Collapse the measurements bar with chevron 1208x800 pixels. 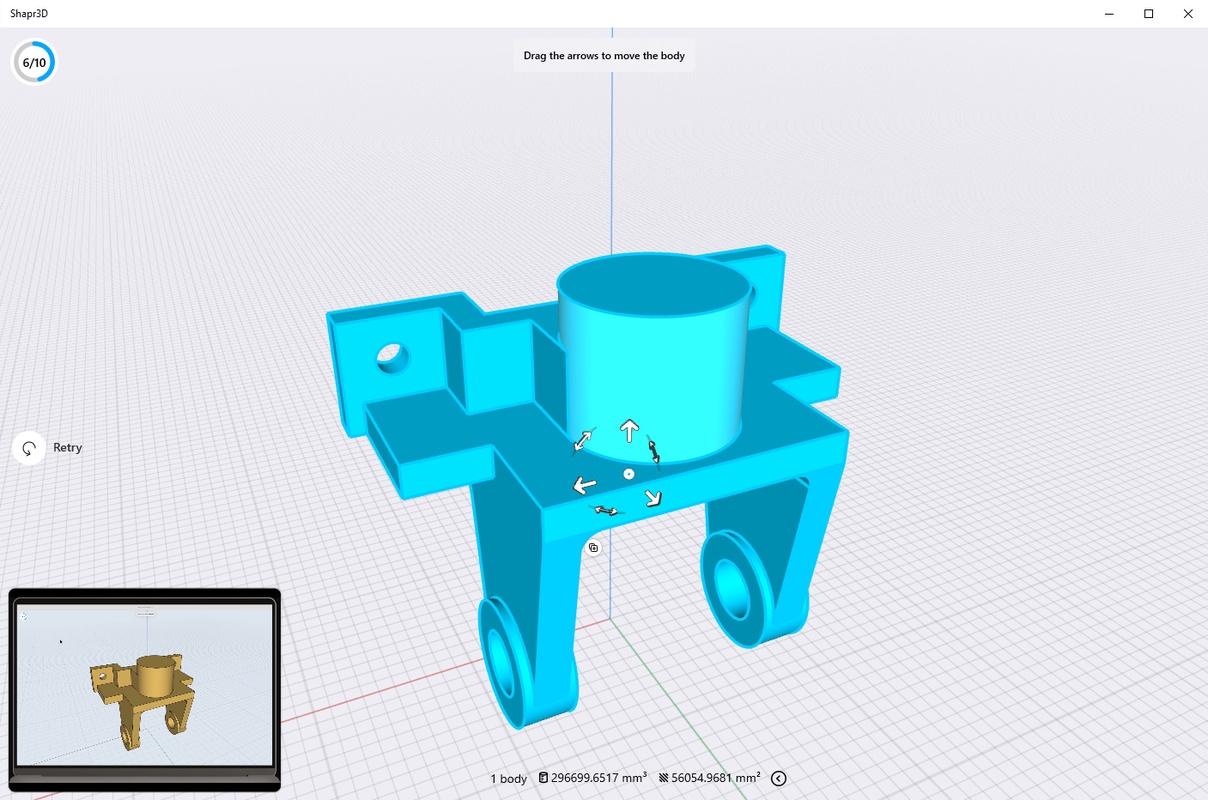[x=779, y=779]
